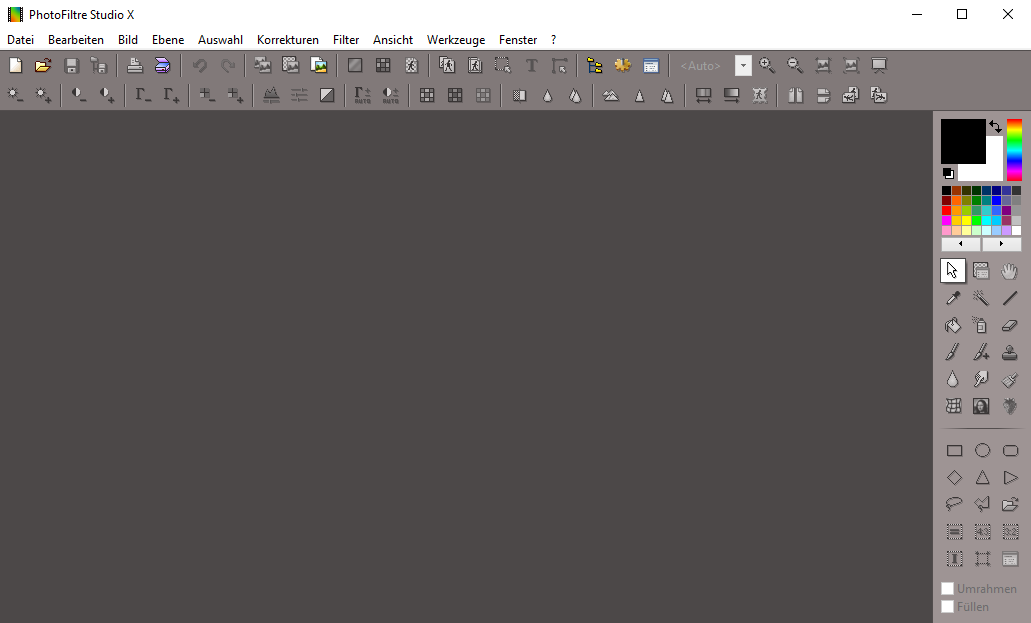Enable the Füllen checkbox
The width and height of the screenshot is (1031, 623).
click(x=947, y=607)
